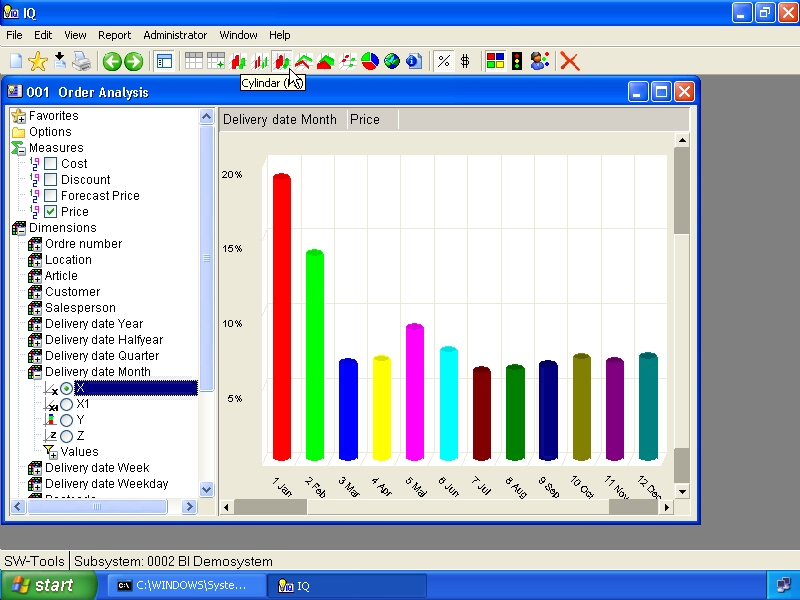The width and height of the screenshot is (800, 600).
Task: Select the X1 axis radio button
Action: coord(66,404)
